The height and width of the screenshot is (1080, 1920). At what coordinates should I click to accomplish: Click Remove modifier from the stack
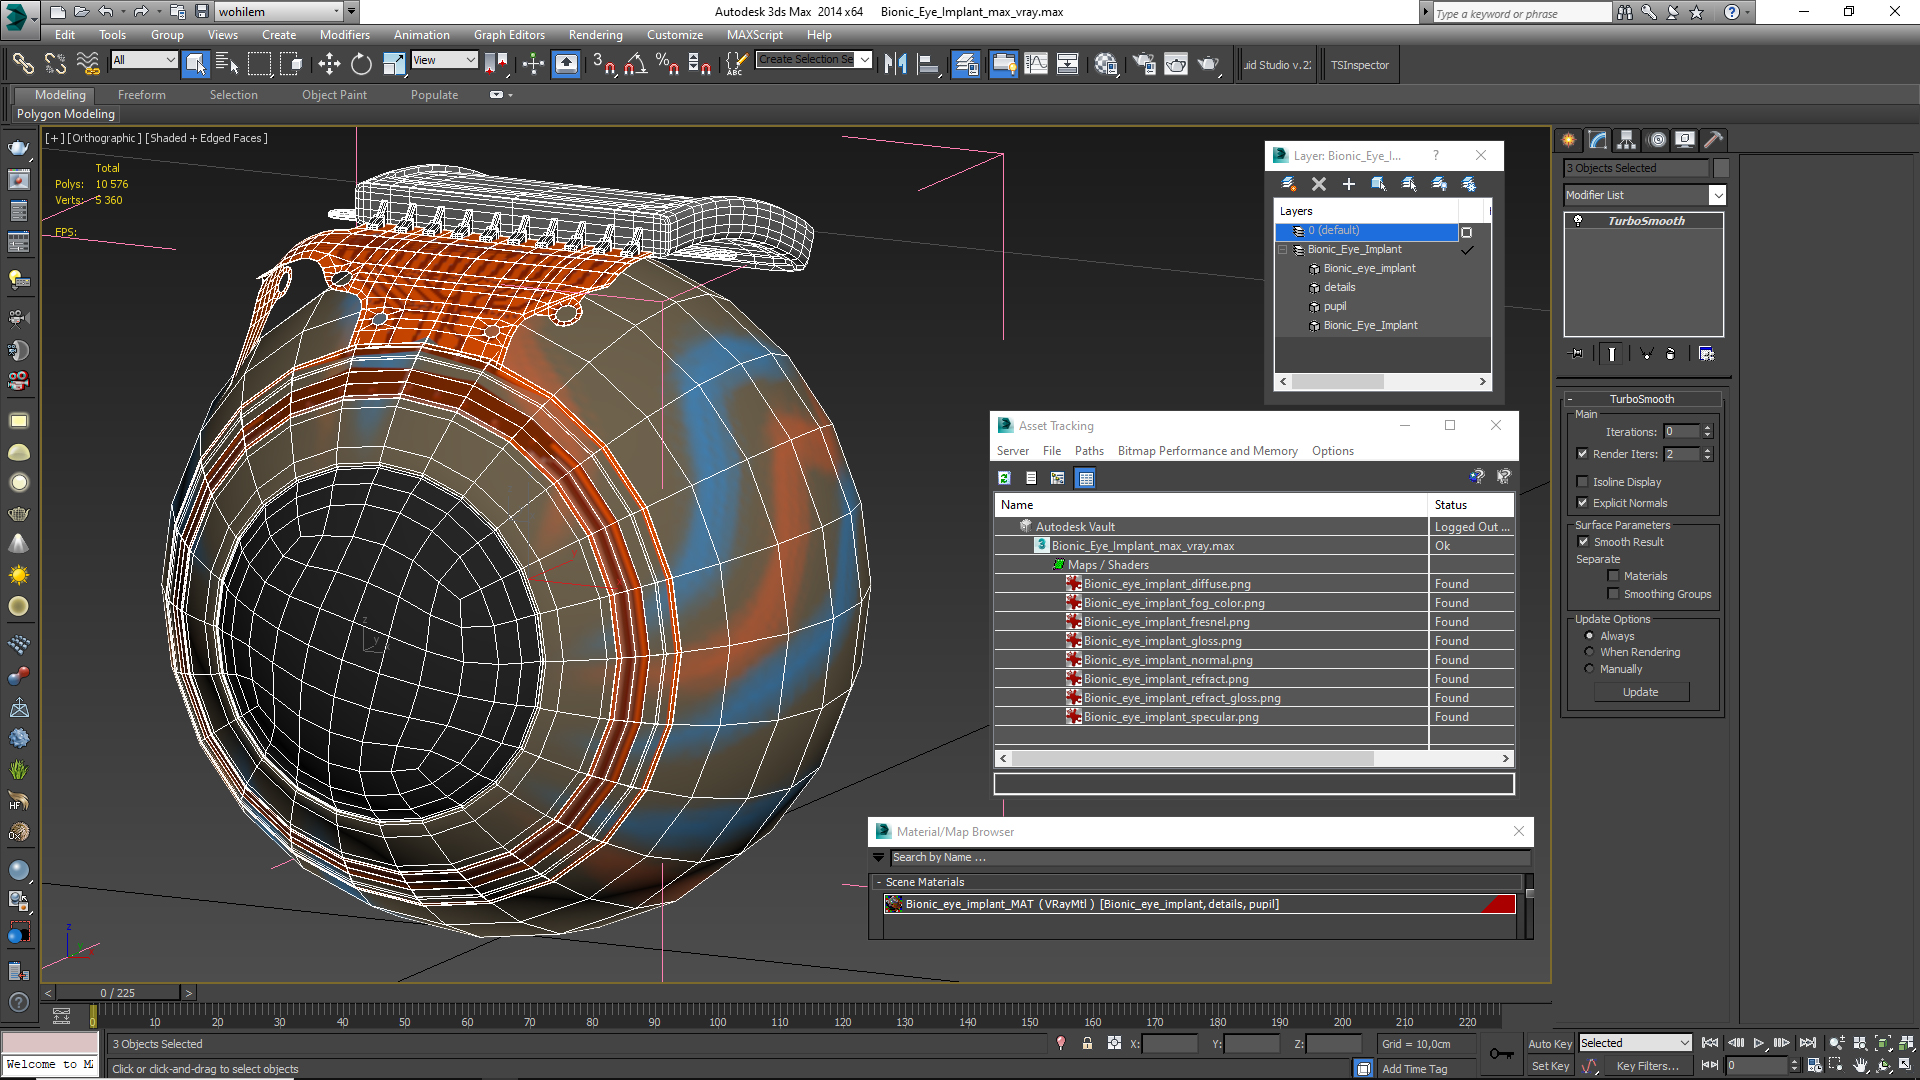point(1670,354)
